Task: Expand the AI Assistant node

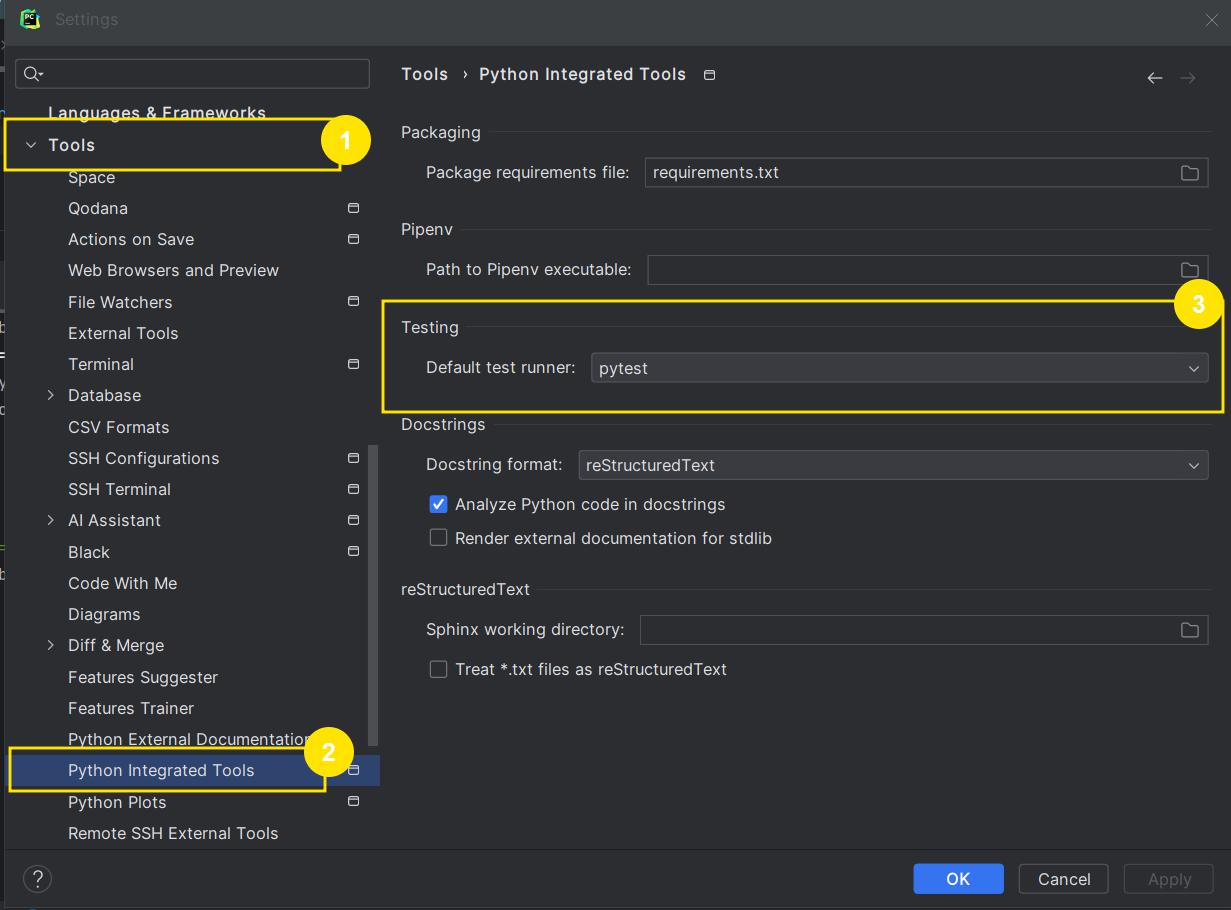Action: pyautogui.click(x=51, y=520)
